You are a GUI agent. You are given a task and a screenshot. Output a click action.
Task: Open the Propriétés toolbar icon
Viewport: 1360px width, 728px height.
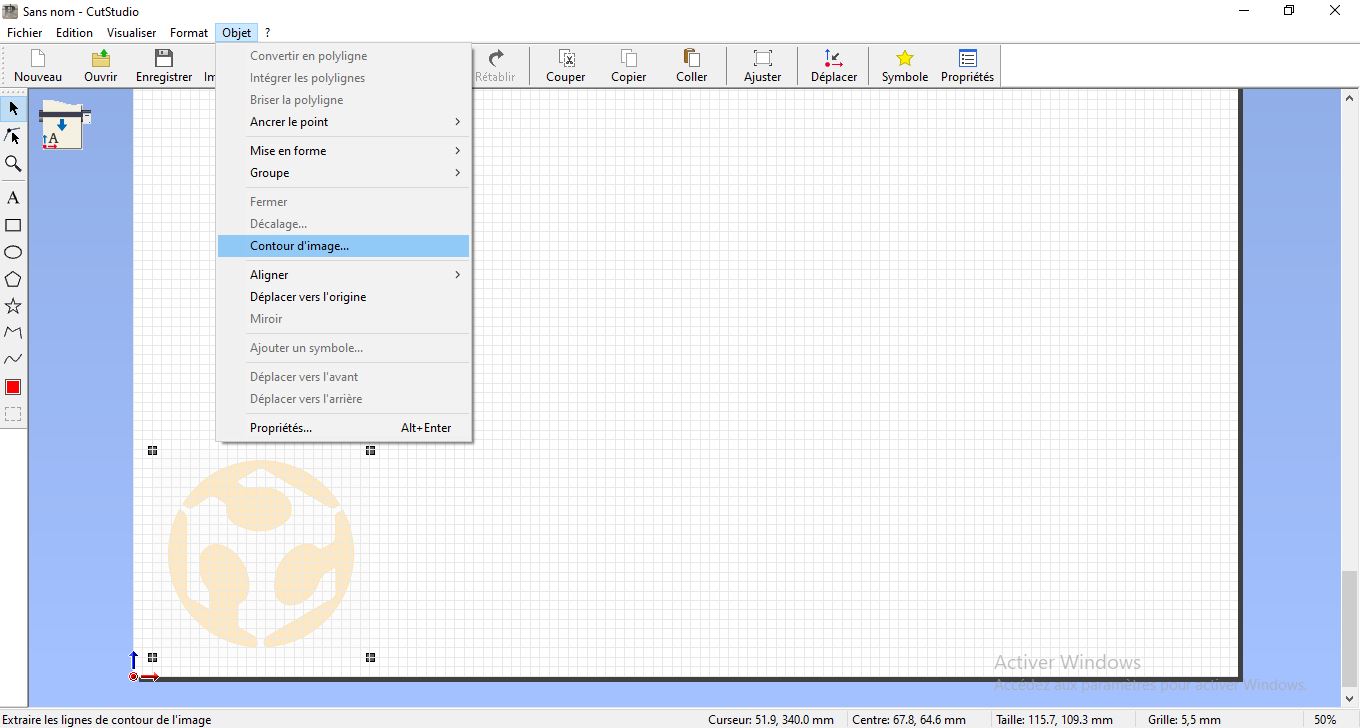(968, 66)
